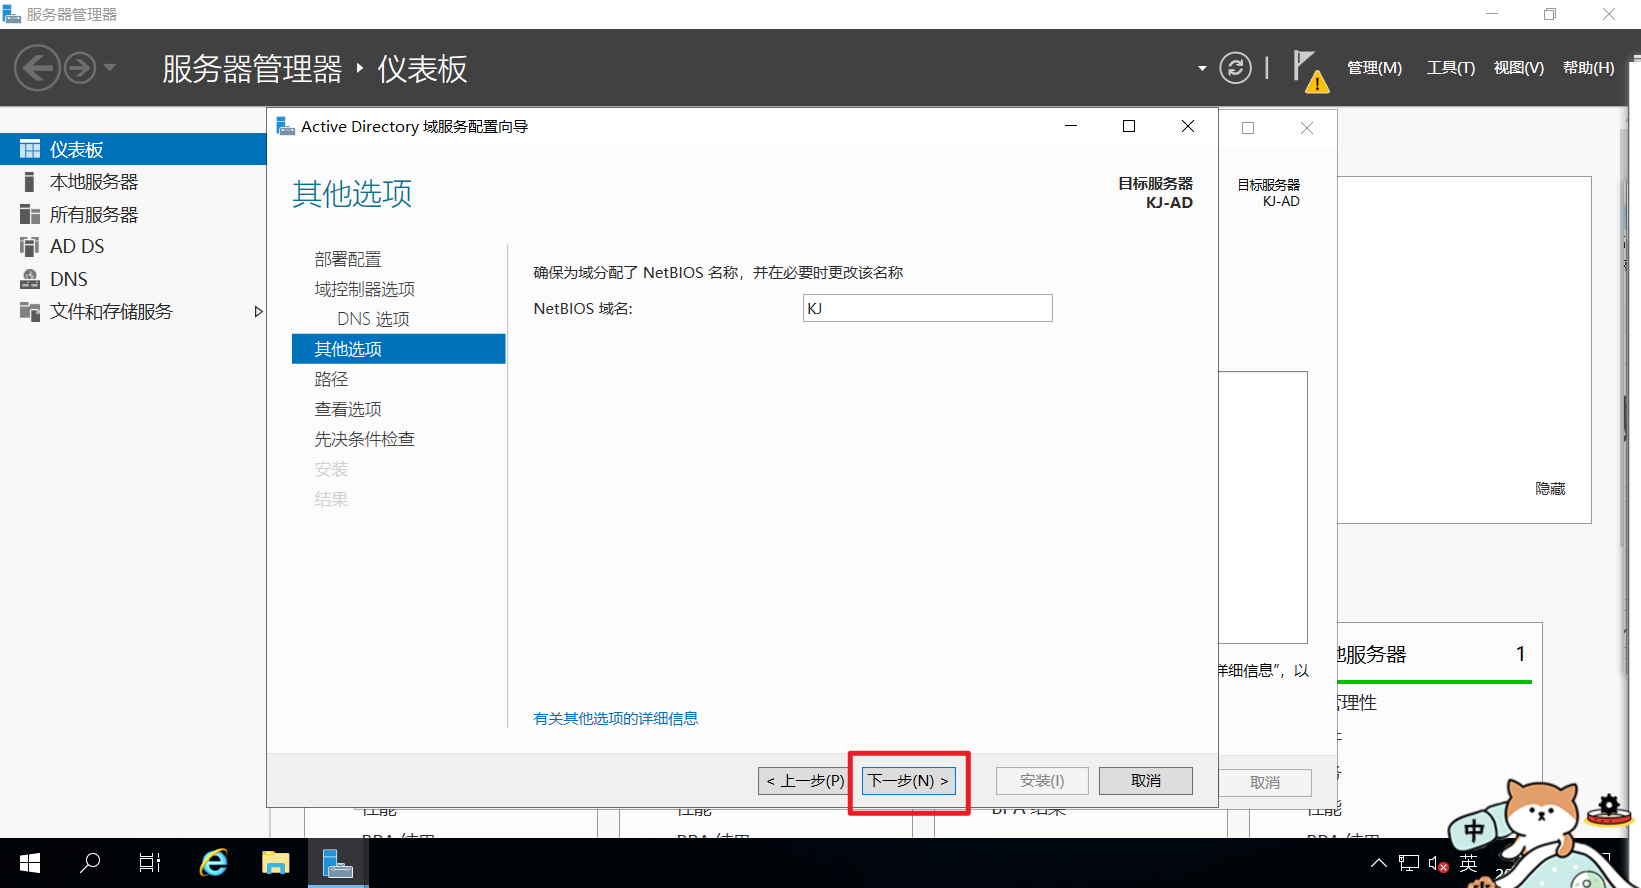Go to 路径 wizard step
Image resolution: width=1641 pixels, height=888 pixels.
tap(331, 379)
